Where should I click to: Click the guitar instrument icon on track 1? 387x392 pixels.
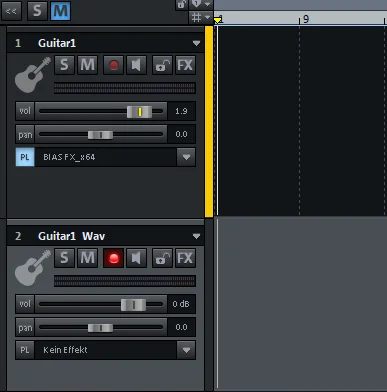point(33,75)
